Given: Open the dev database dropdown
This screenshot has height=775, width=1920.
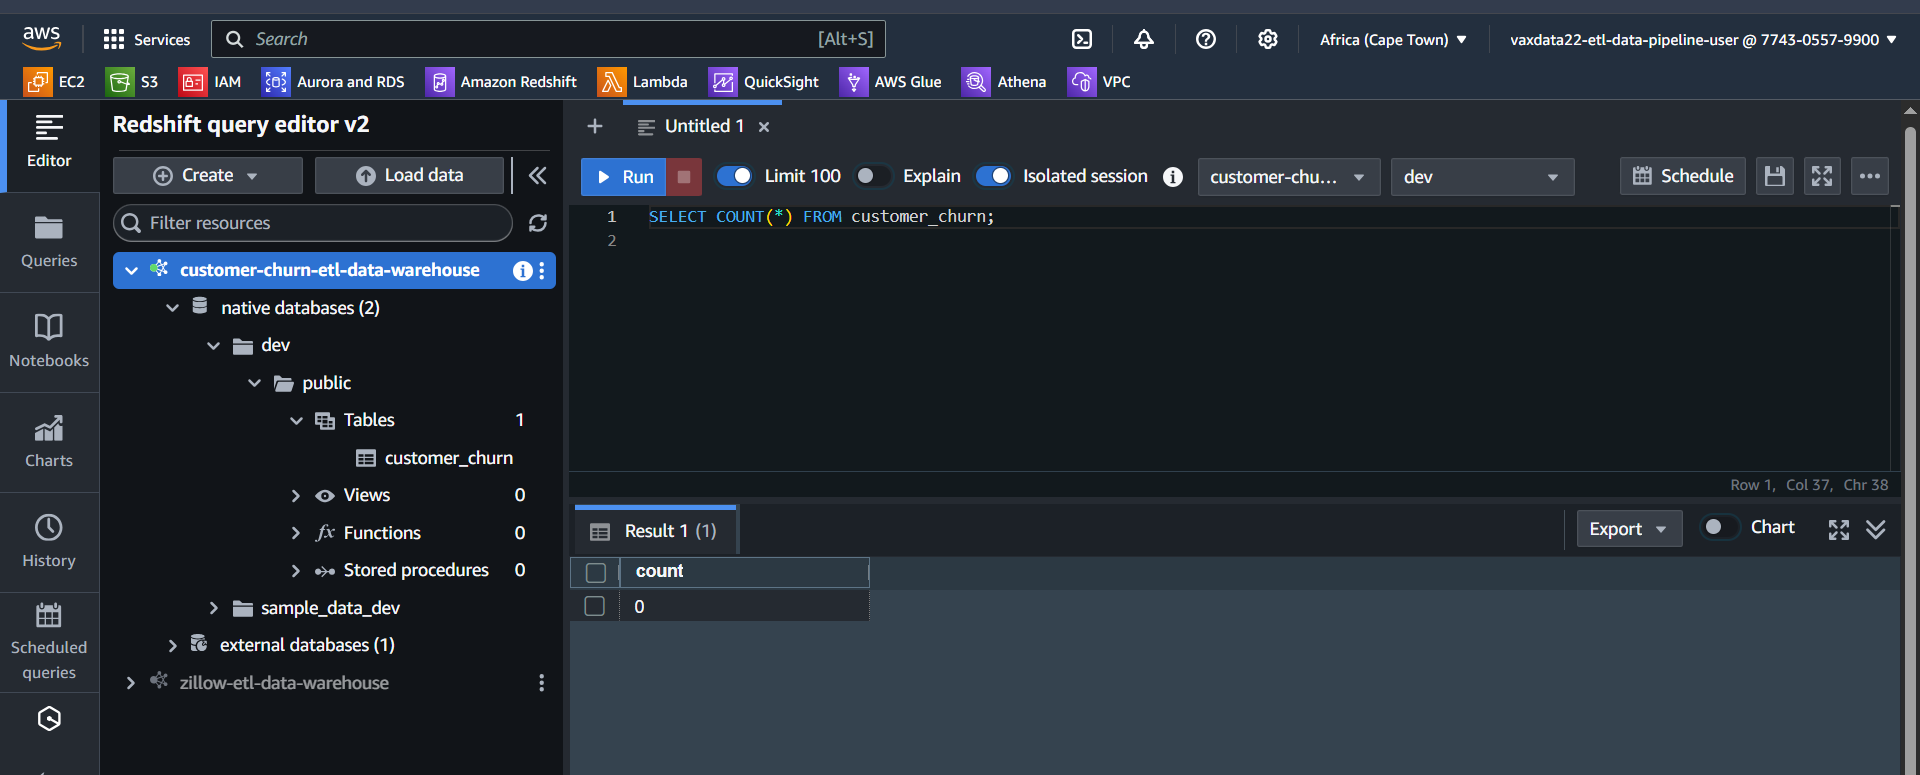Looking at the screenshot, I should [x=1482, y=177].
